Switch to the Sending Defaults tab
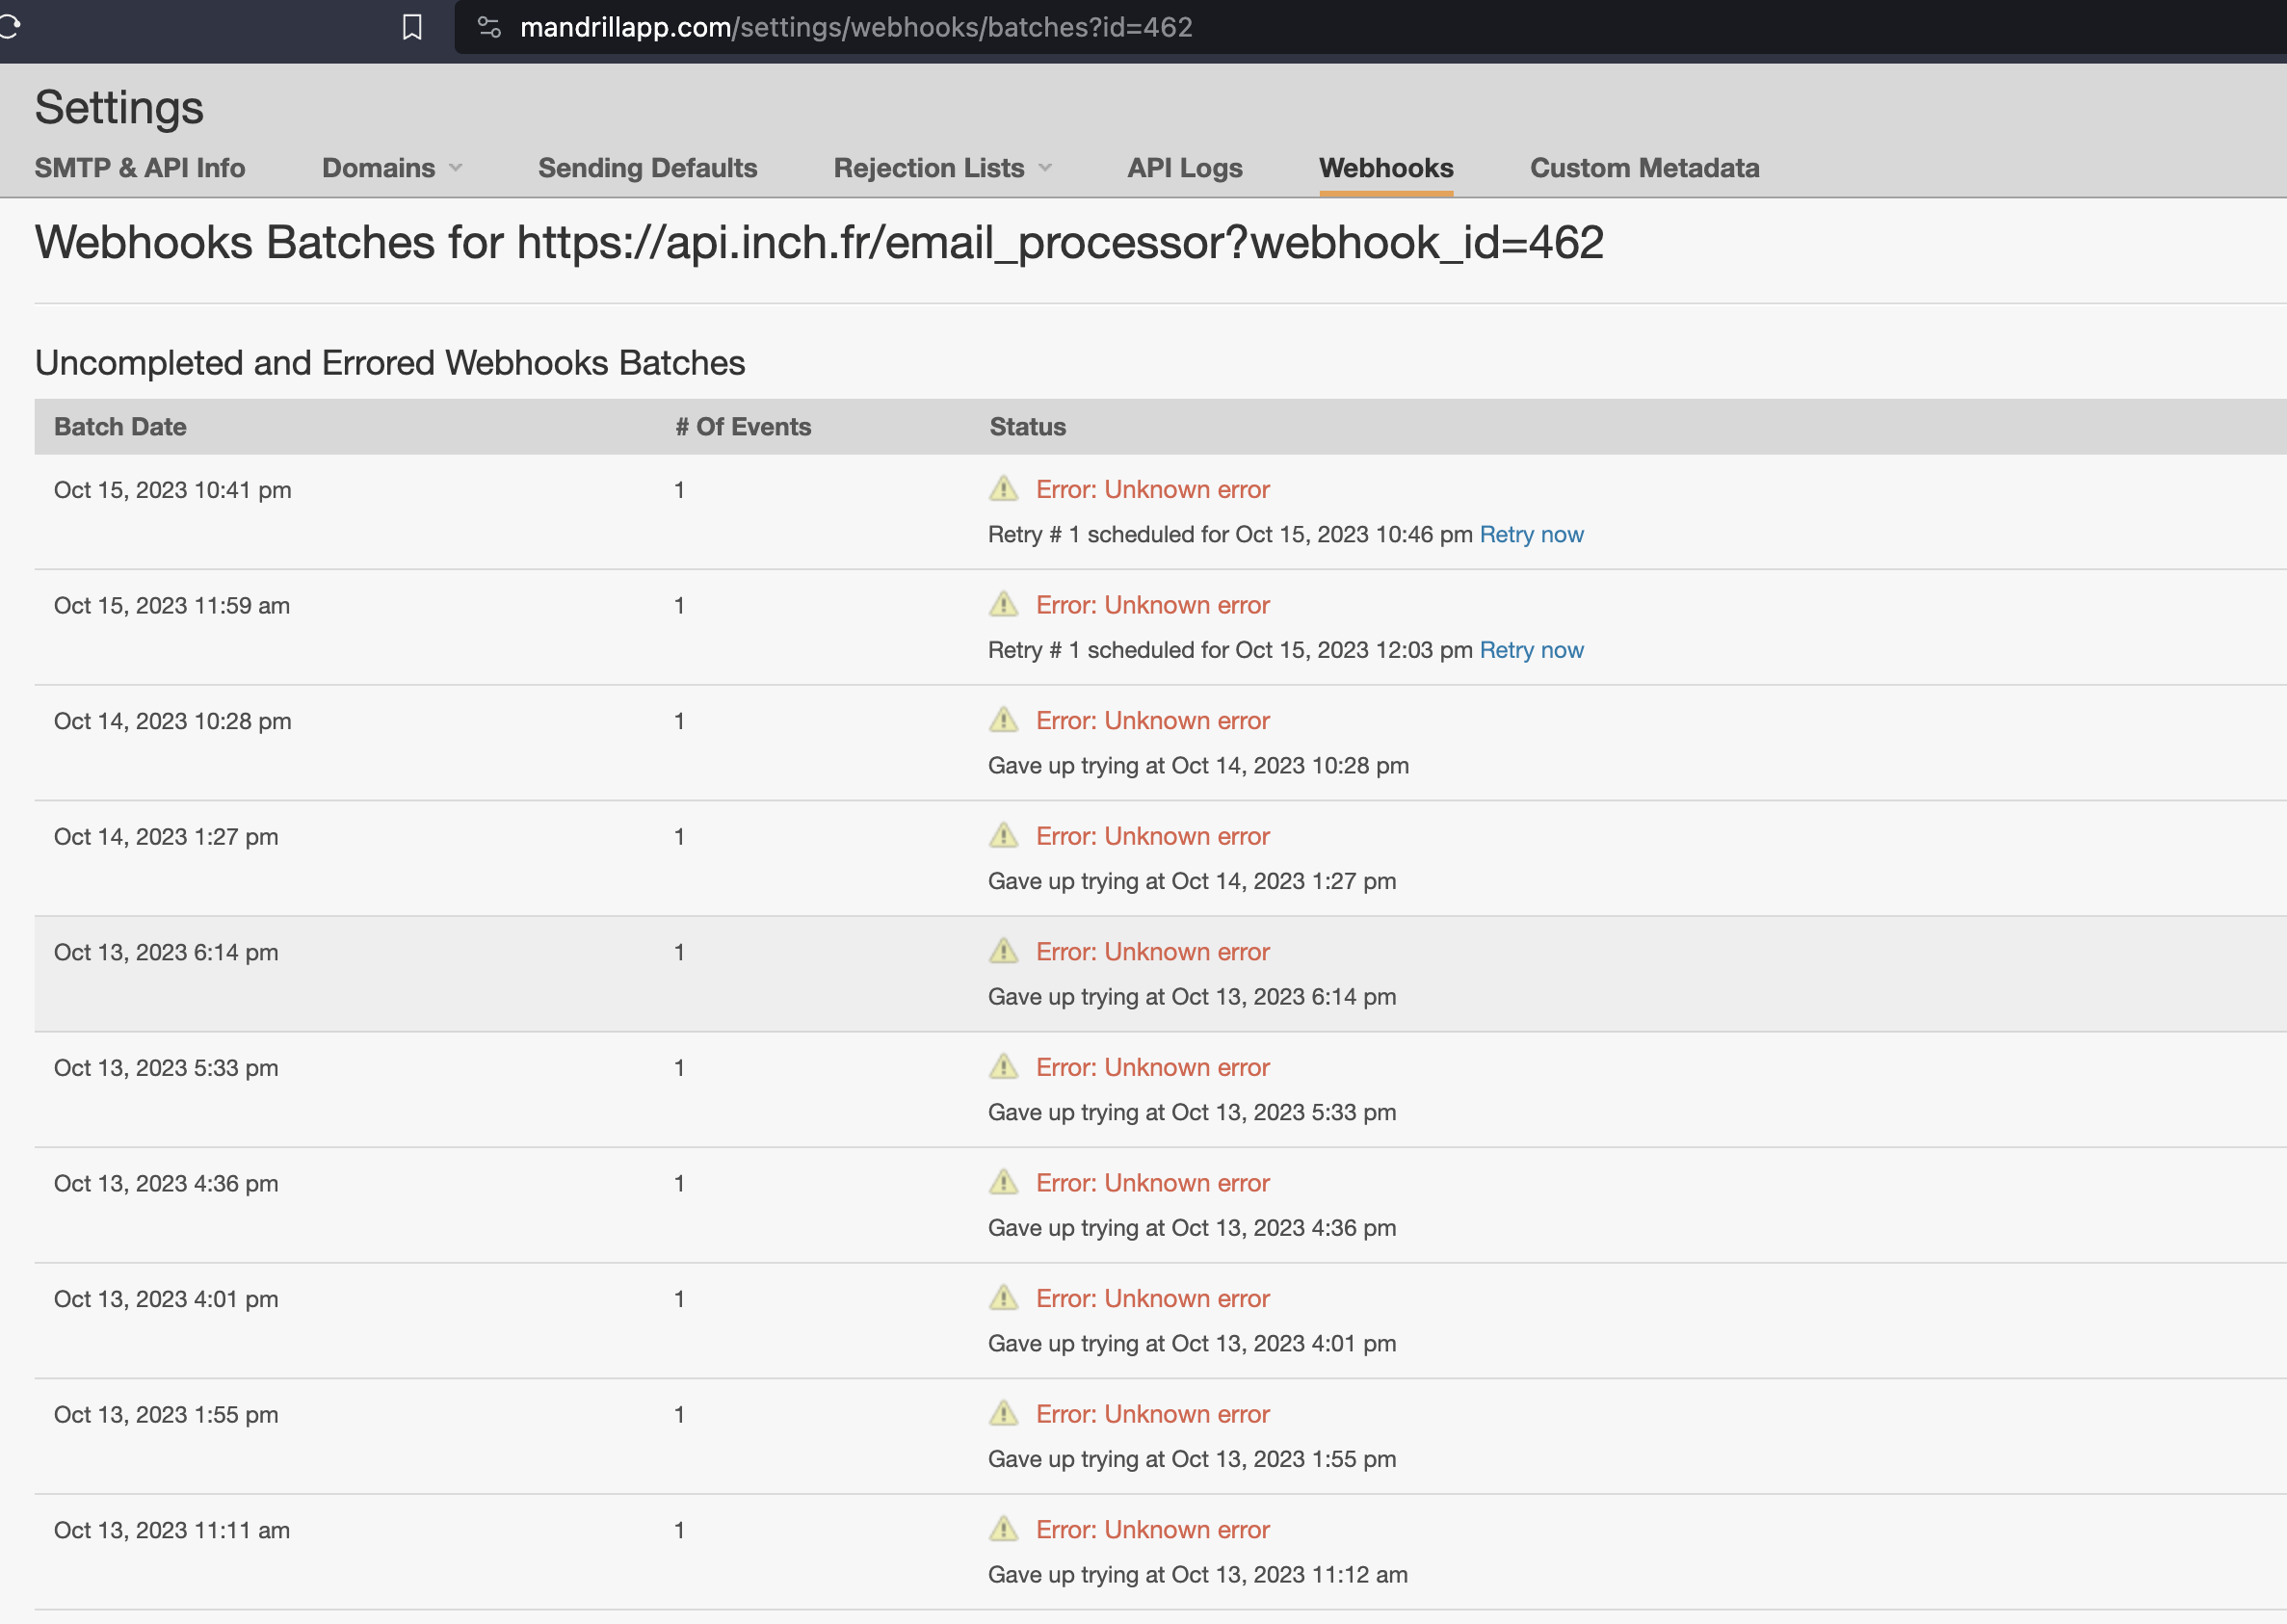2287x1624 pixels. pyautogui.click(x=647, y=168)
